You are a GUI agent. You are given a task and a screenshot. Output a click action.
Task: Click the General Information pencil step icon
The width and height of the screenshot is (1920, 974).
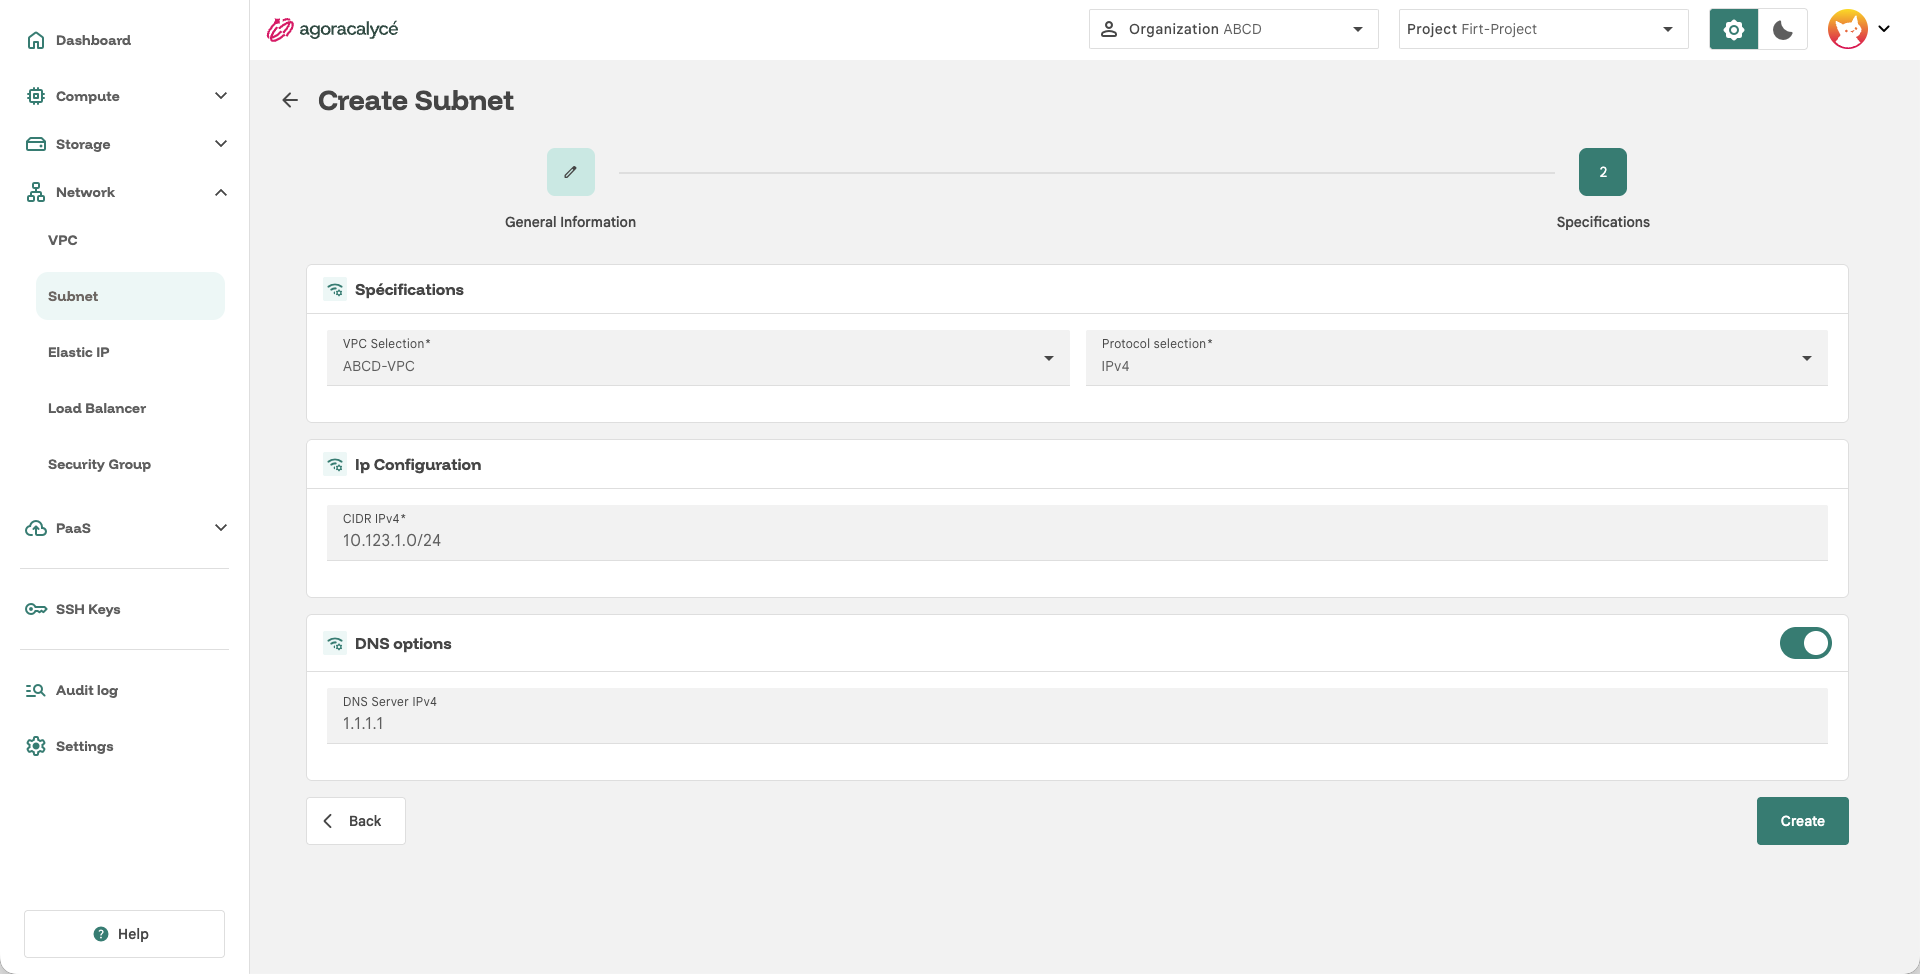571,172
